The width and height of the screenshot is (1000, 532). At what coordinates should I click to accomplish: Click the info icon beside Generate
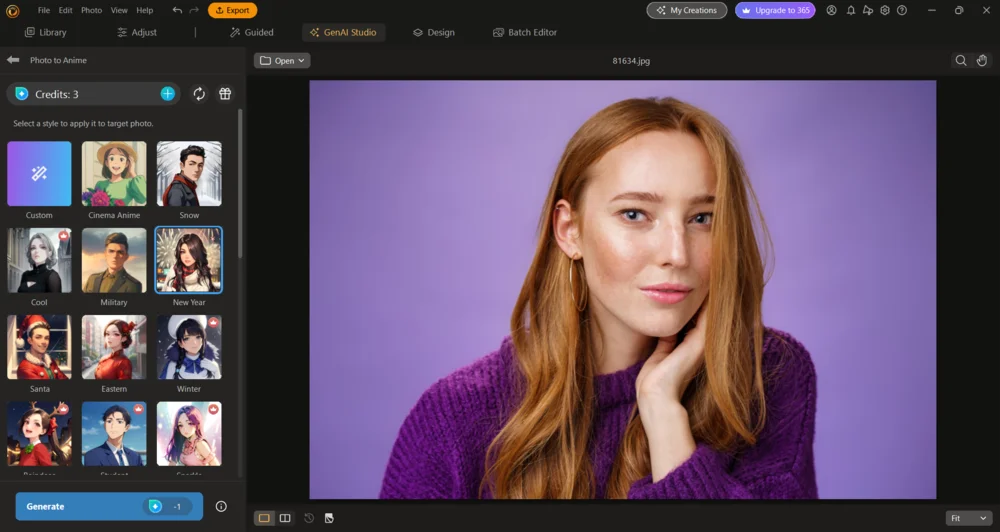[221, 506]
